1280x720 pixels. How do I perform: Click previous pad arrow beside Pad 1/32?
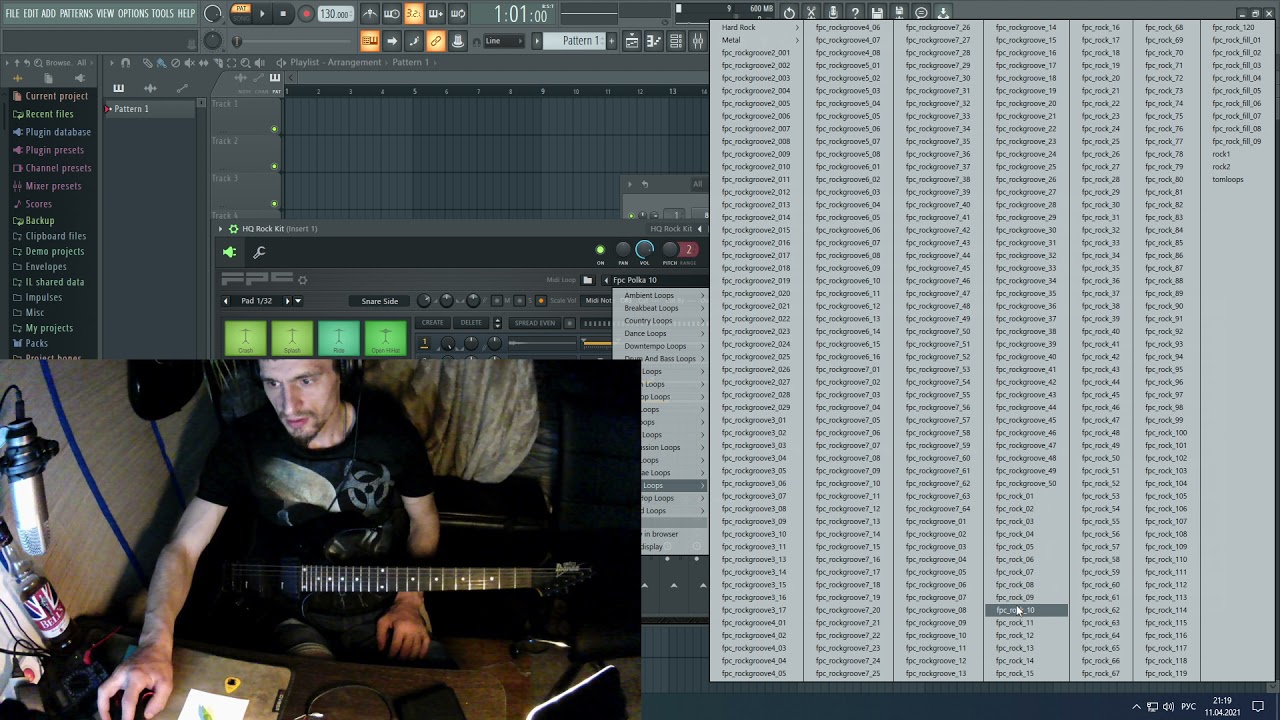(x=226, y=301)
